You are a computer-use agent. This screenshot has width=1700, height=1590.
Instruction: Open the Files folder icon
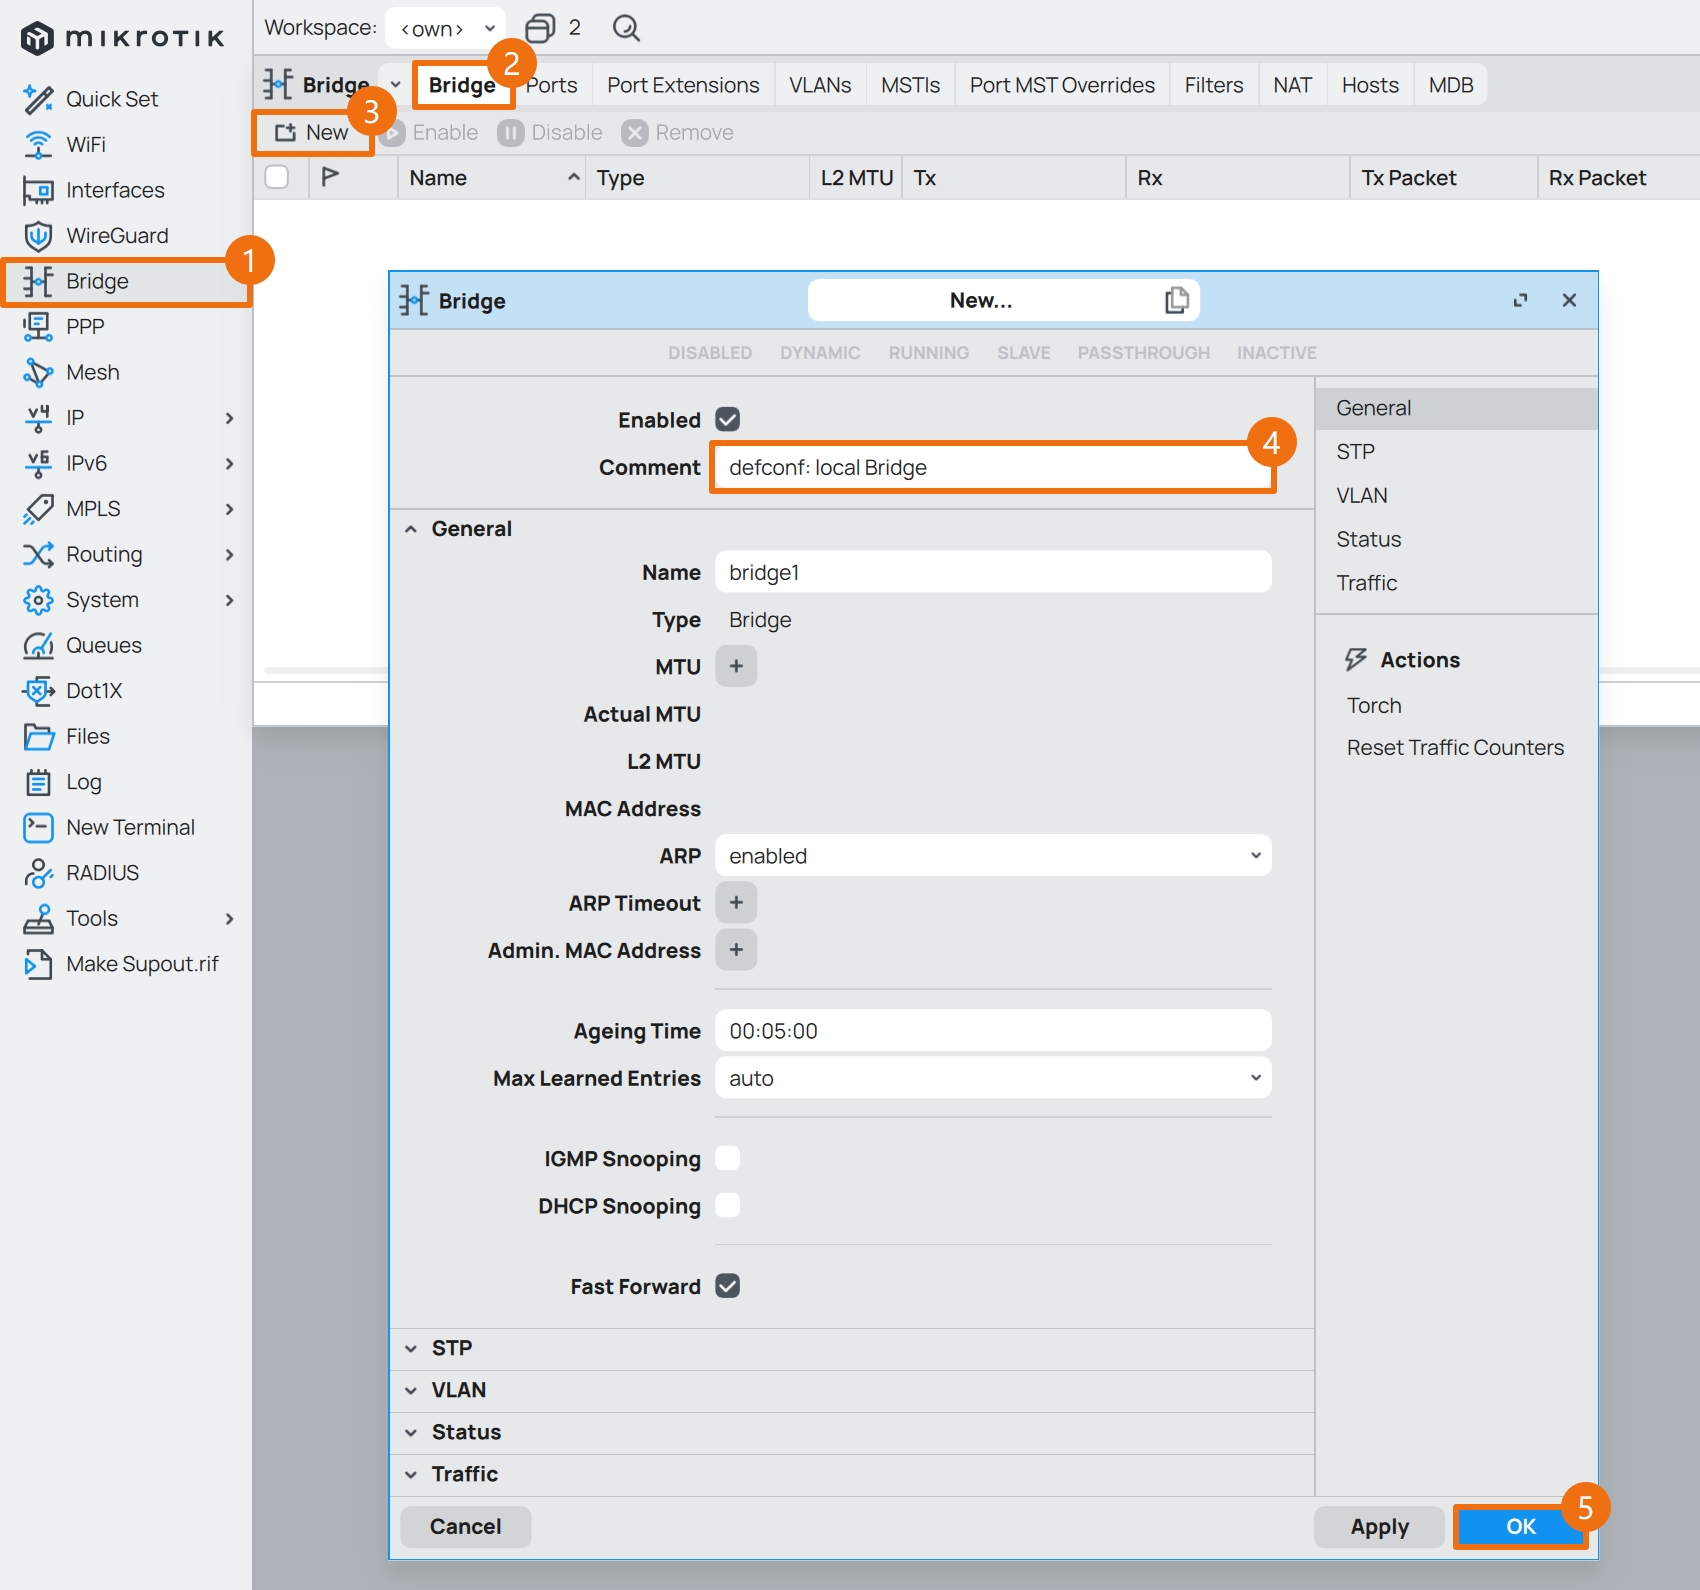coord(38,737)
